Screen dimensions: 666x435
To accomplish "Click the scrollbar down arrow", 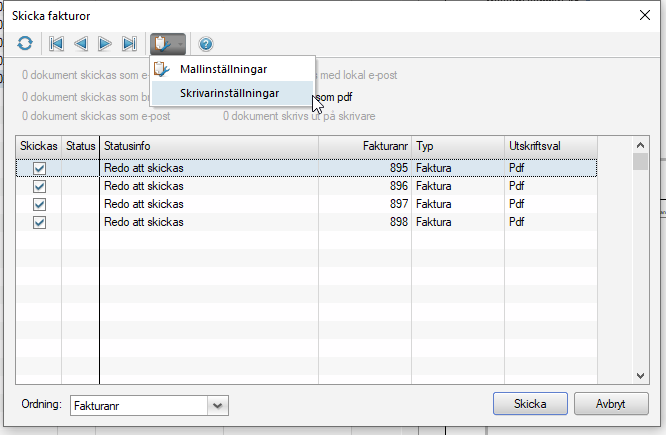I will [641, 375].
